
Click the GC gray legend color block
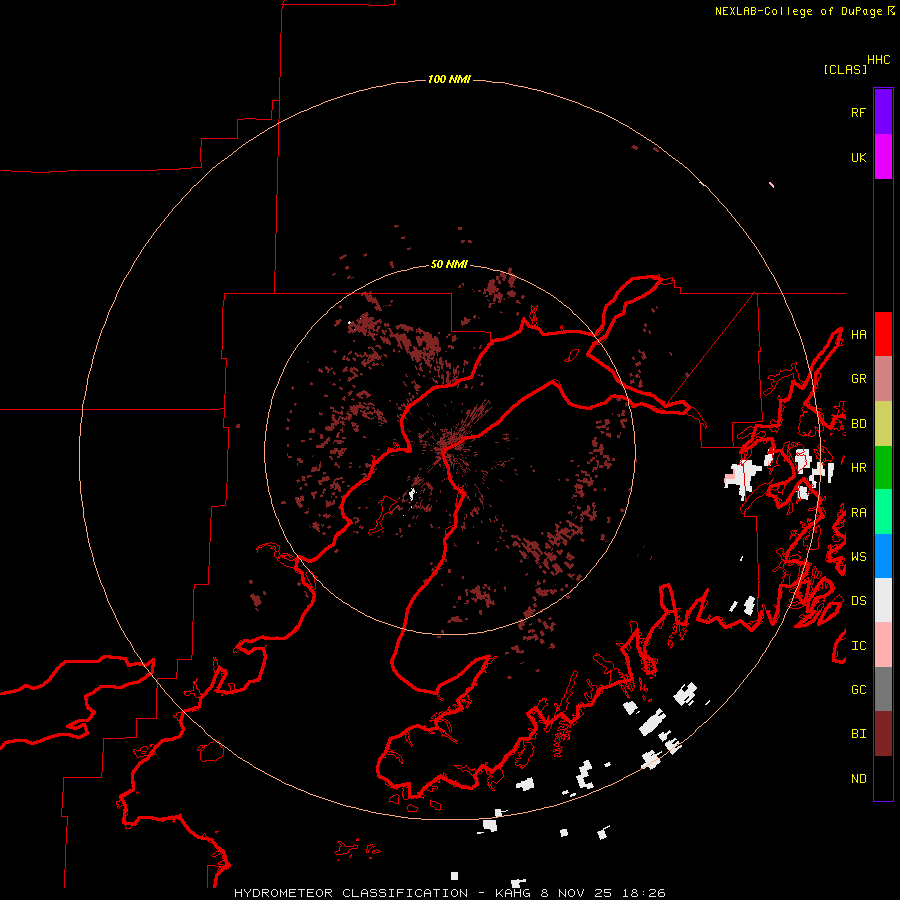click(x=883, y=689)
